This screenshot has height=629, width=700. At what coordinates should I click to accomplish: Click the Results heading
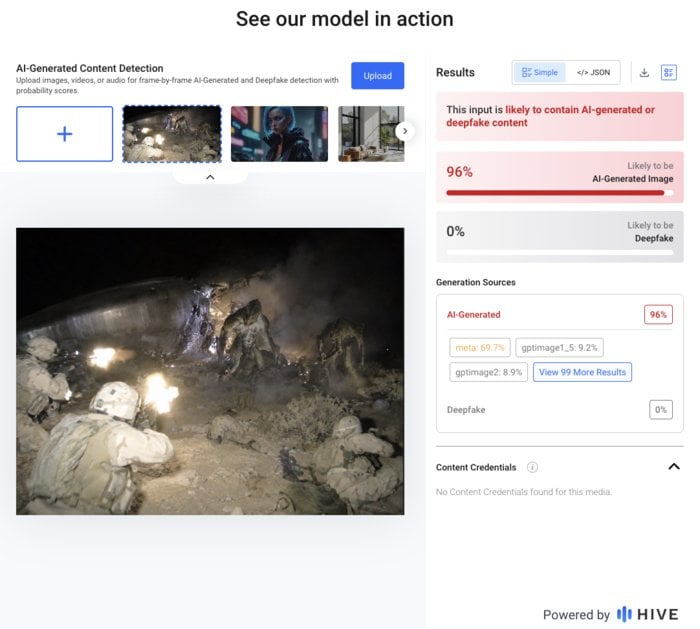pyautogui.click(x=455, y=72)
